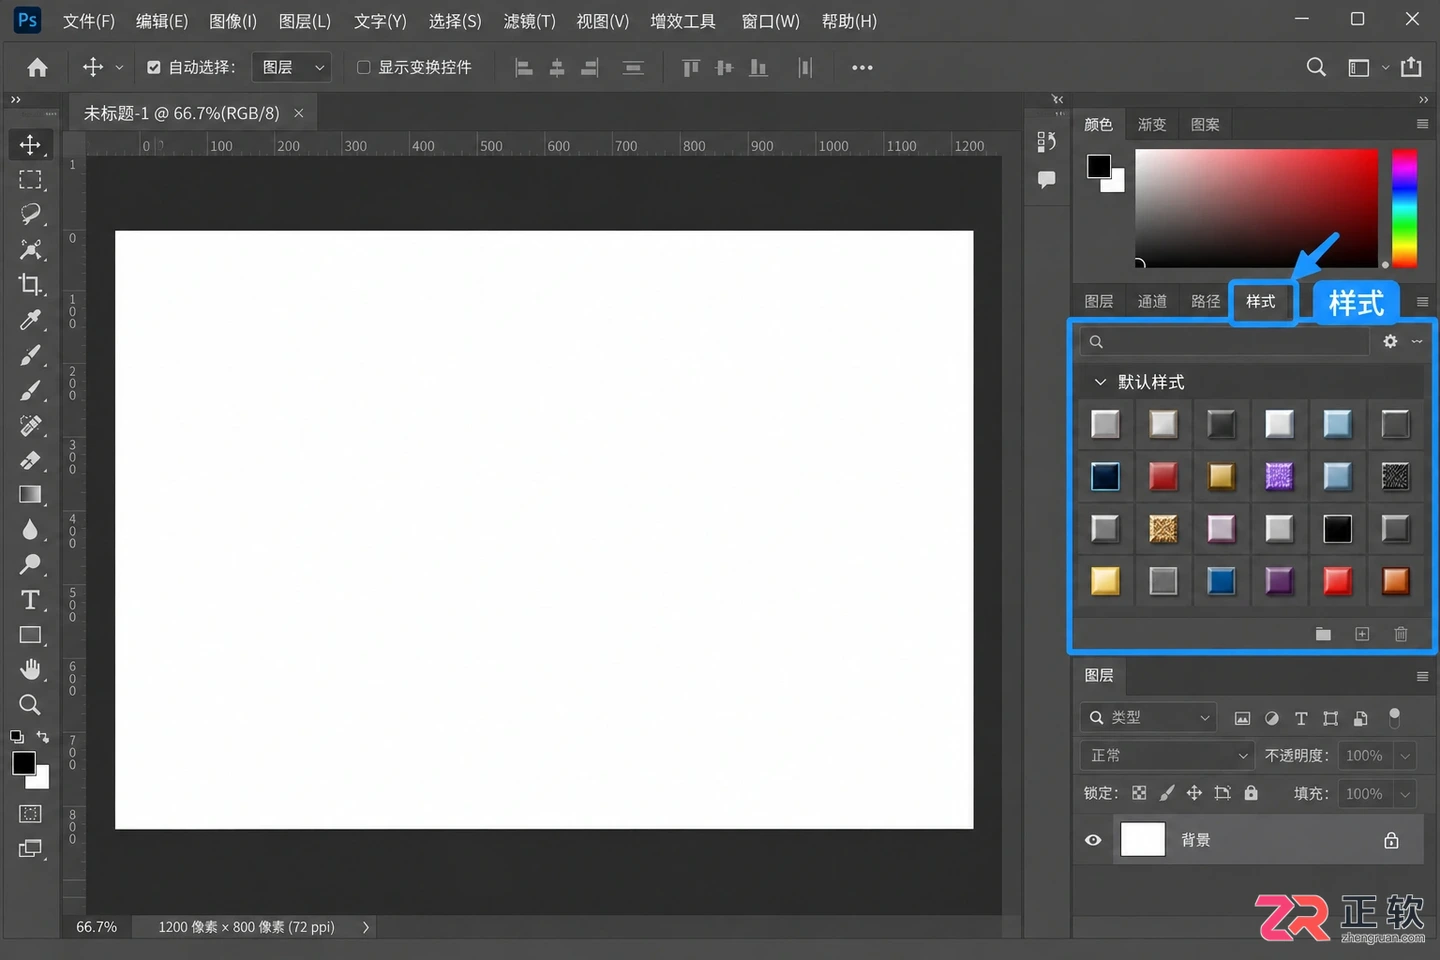Click the rainbow hue slider strip

(x=1405, y=208)
